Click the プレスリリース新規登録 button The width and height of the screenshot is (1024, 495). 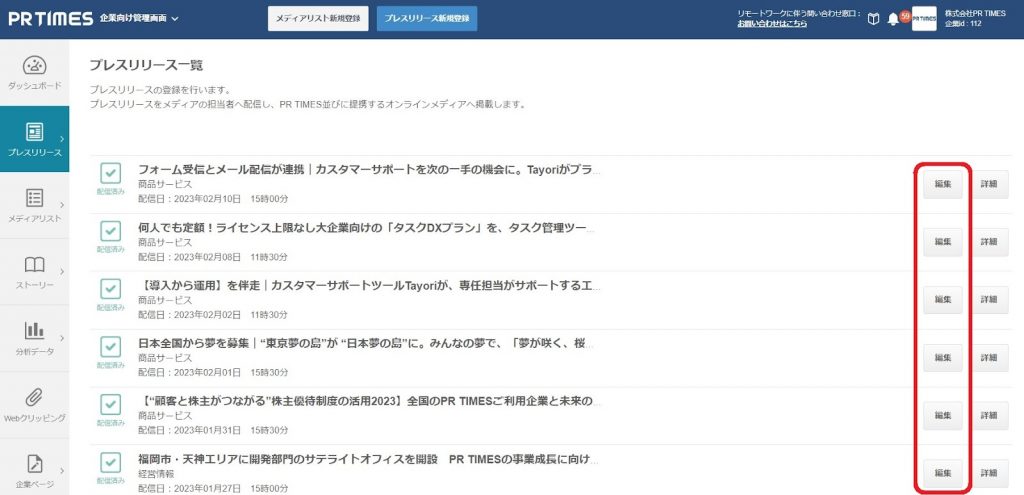tap(427, 19)
